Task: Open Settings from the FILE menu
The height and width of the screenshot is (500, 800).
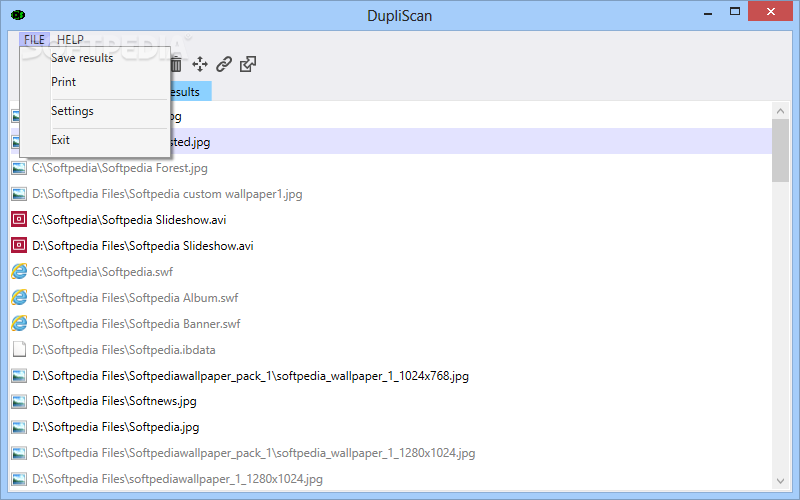Action: [x=94, y=111]
